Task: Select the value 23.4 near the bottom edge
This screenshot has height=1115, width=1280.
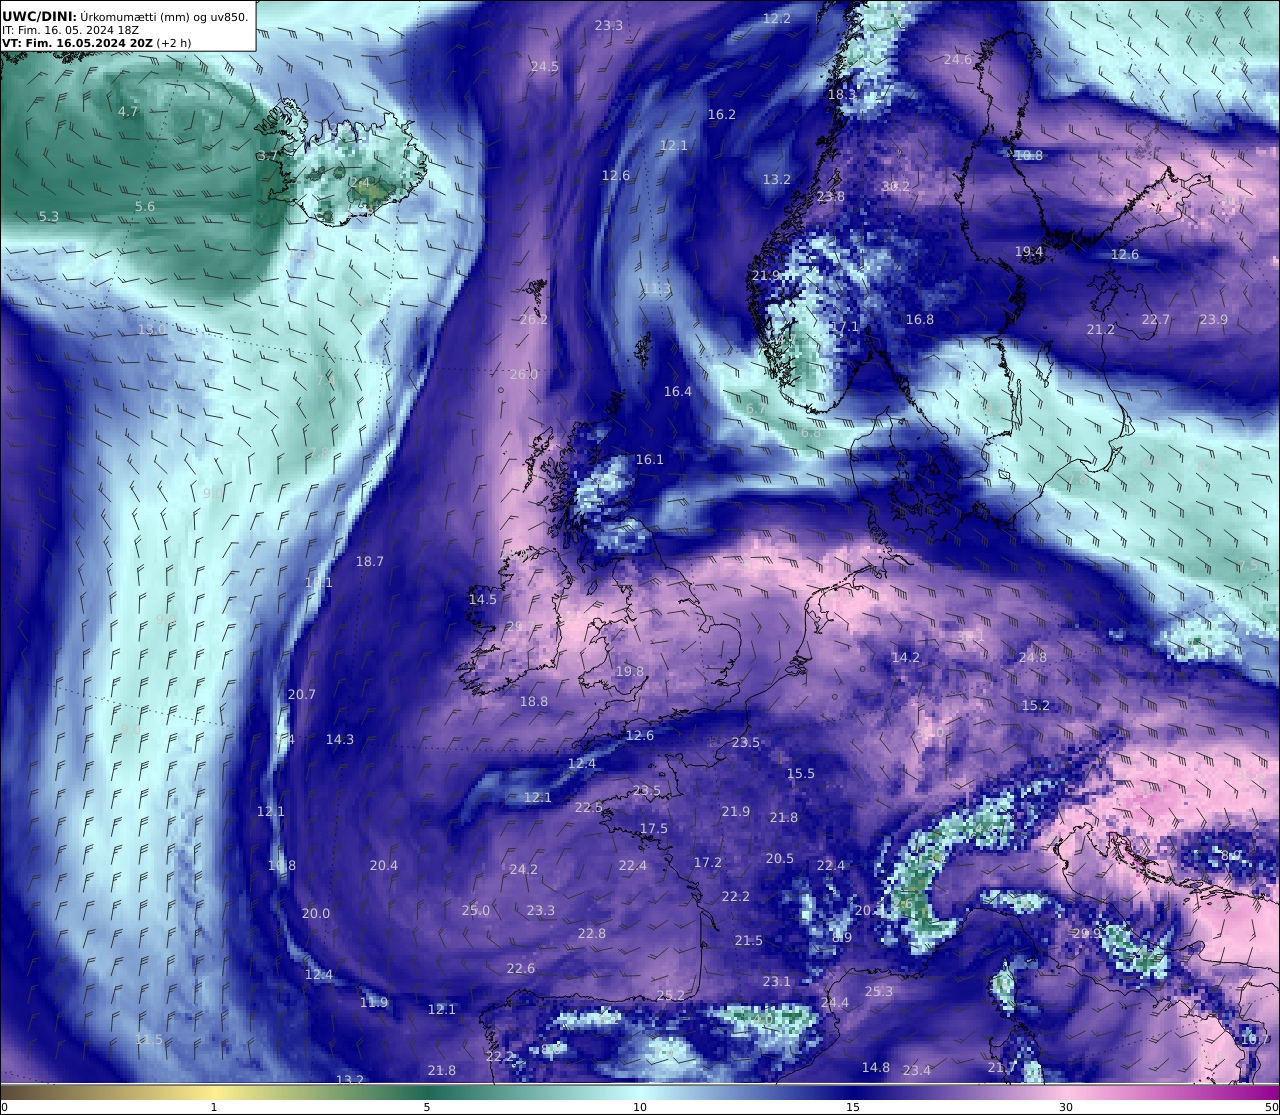Action: point(917,1070)
